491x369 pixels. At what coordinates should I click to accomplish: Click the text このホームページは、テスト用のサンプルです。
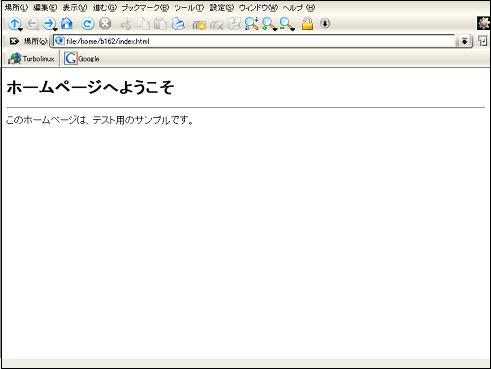click(100, 120)
